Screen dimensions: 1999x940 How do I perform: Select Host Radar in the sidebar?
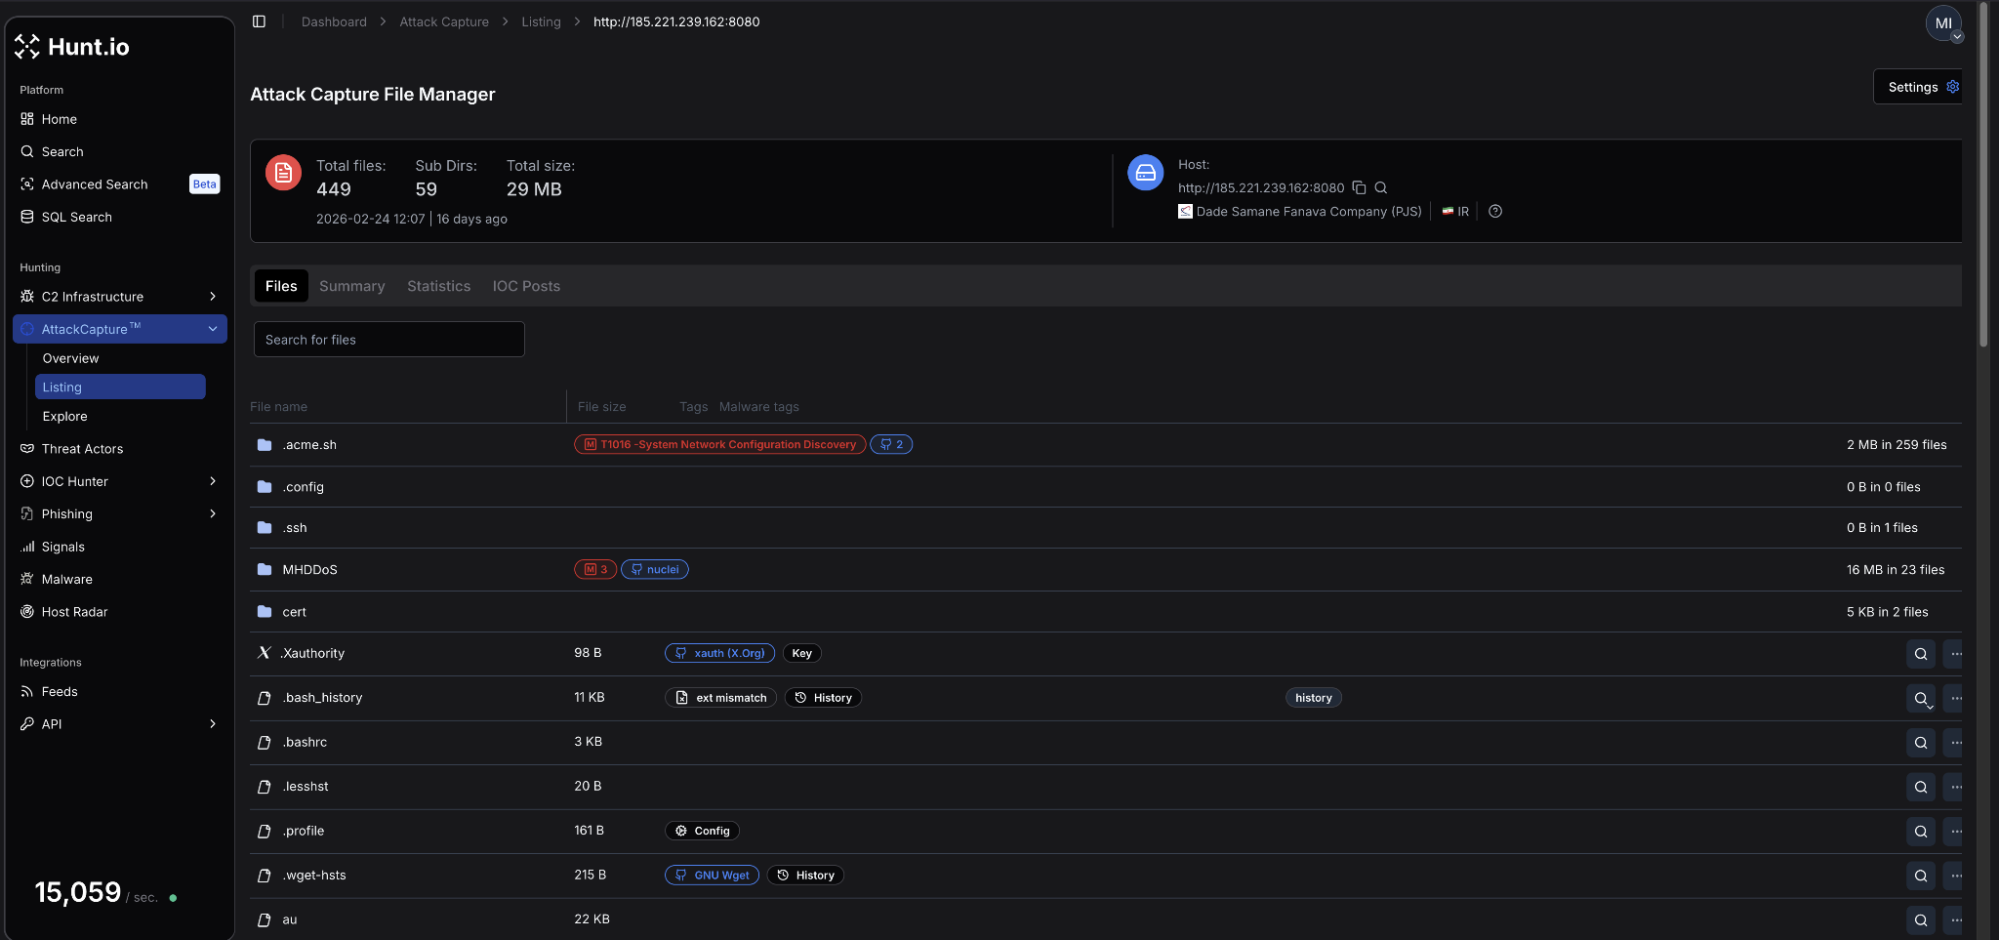pyautogui.click(x=74, y=611)
